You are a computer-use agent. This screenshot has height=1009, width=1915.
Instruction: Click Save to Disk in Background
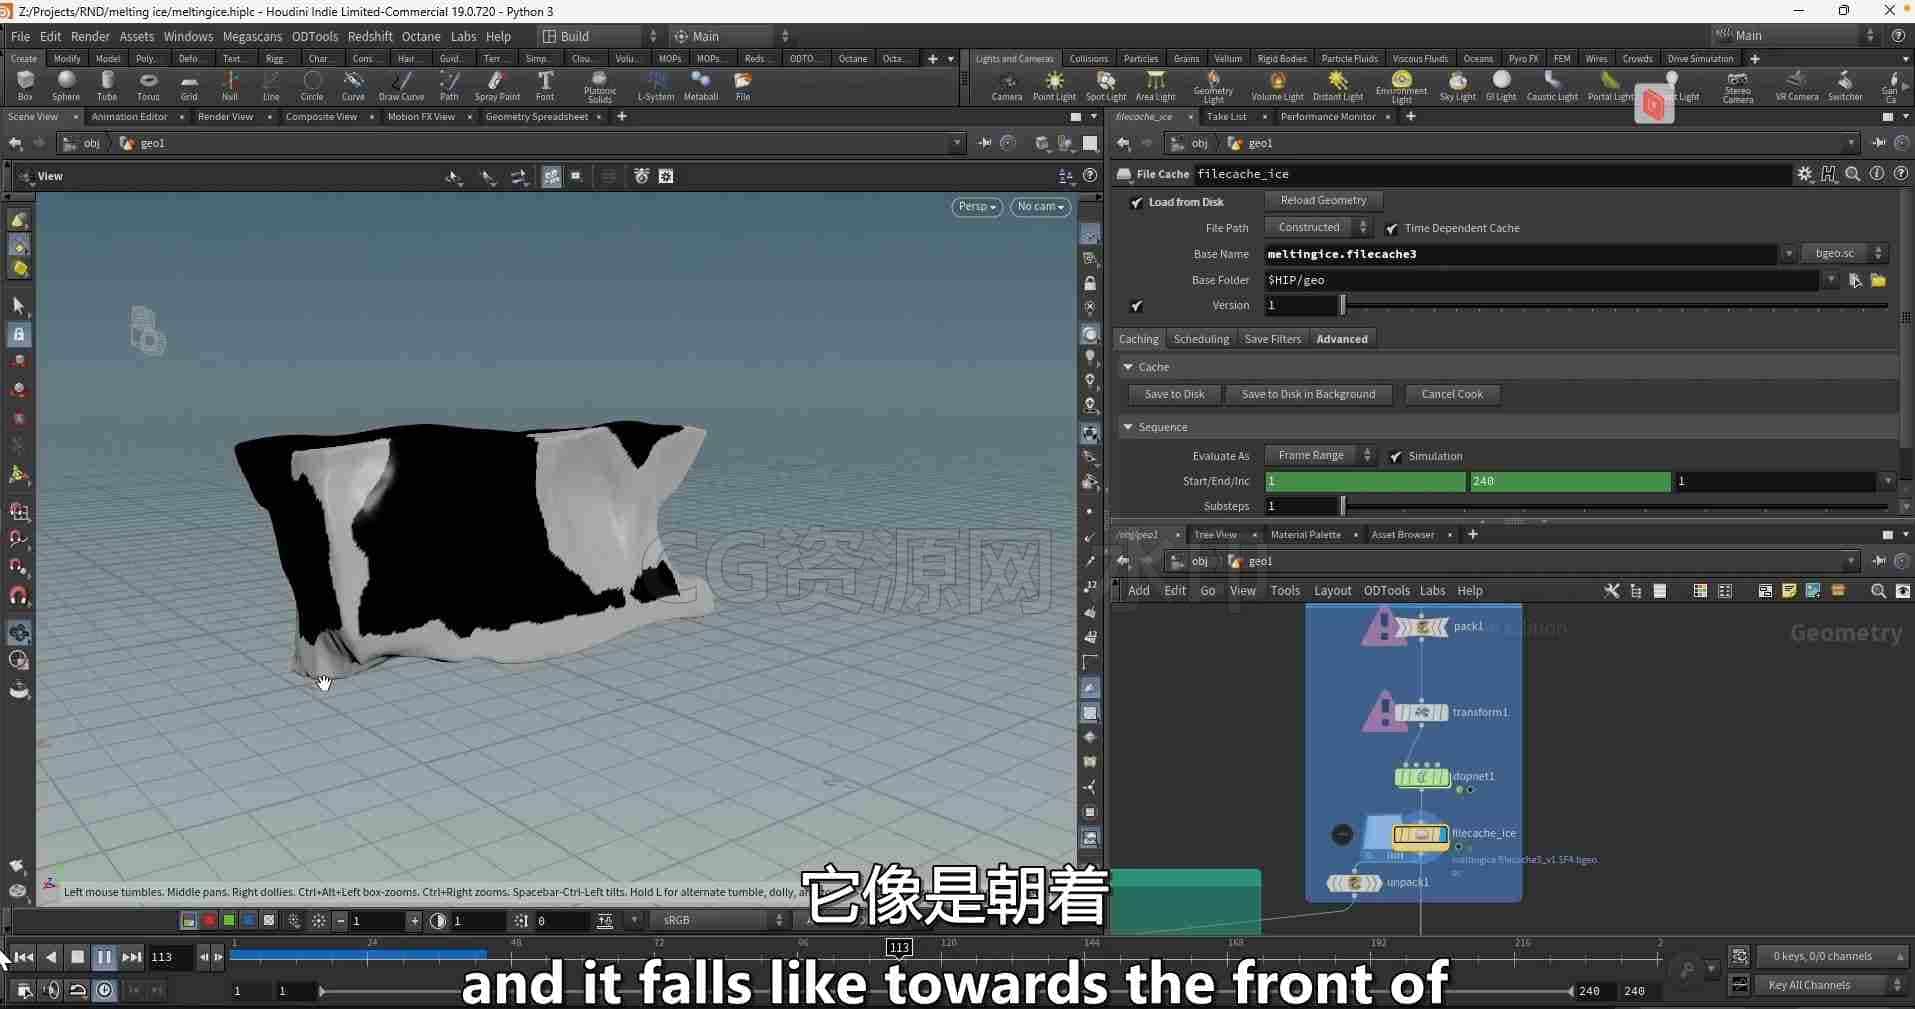[x=1308, y=395]
